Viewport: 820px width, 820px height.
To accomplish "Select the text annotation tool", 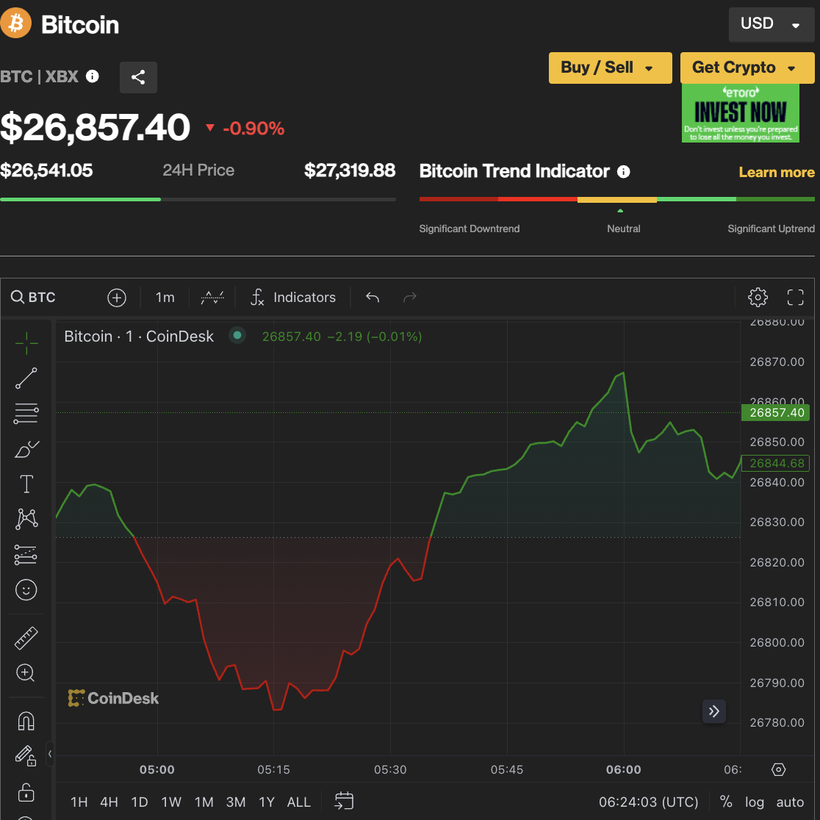I will click(26, 484).
